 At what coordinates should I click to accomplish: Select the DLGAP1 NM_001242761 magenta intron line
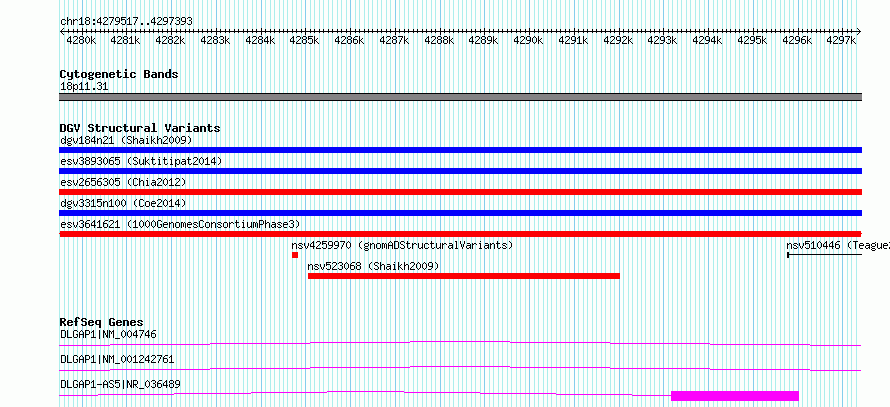(x=460, y=368)
